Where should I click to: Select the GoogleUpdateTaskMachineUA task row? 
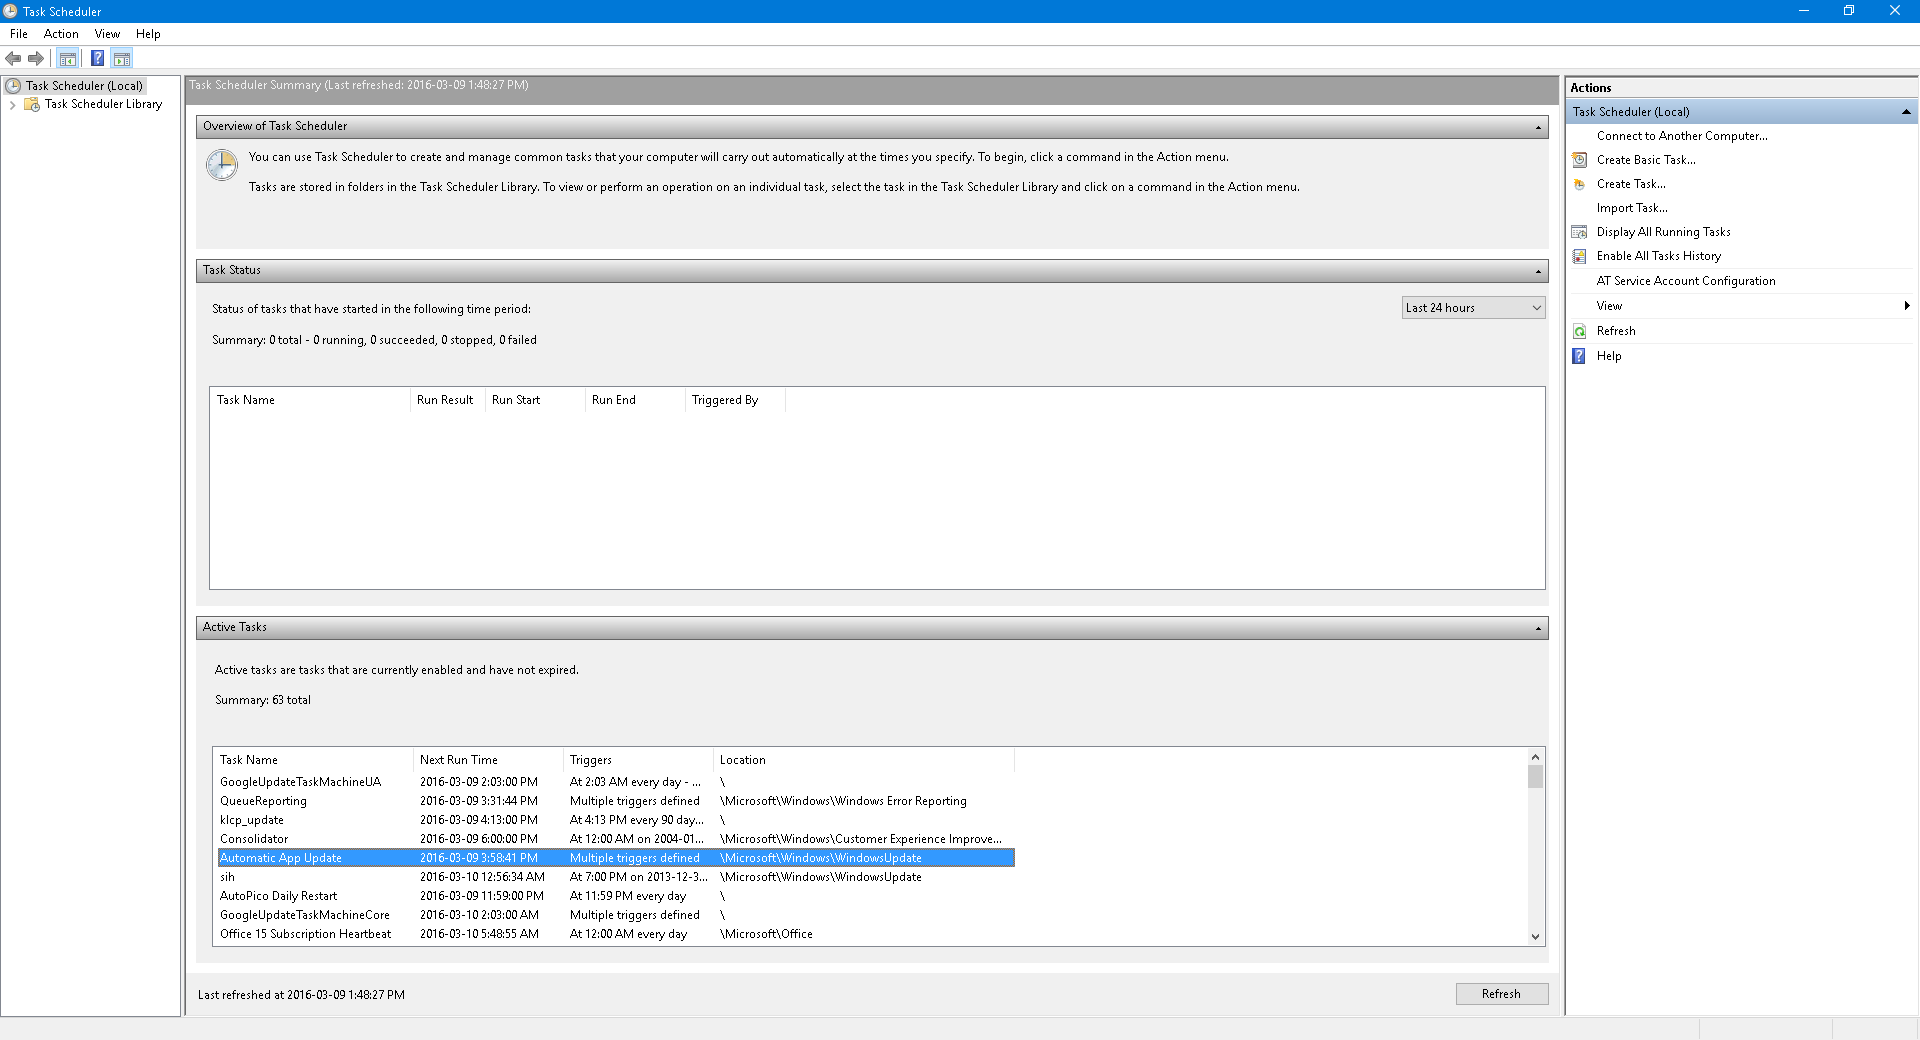click(x=616, y=782)
